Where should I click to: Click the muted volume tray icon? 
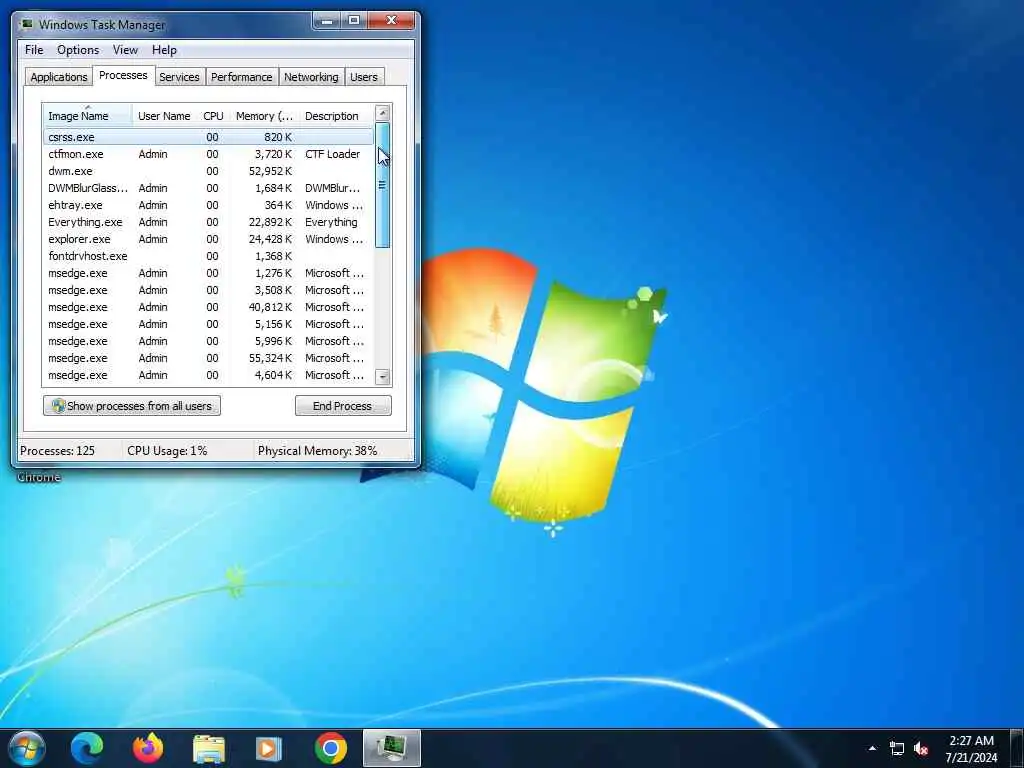click(x=921, y=748)
